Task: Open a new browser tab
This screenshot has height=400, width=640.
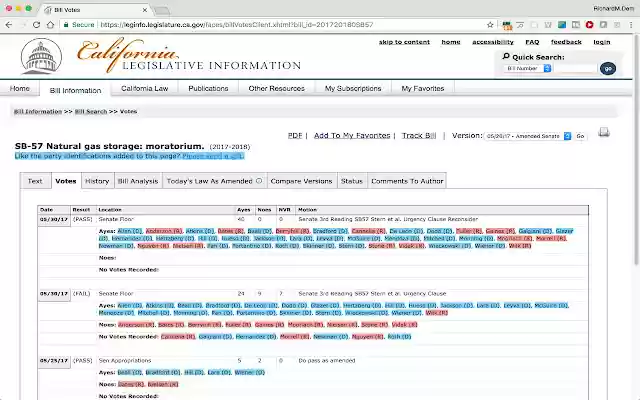Action: (x=162, y=10)
